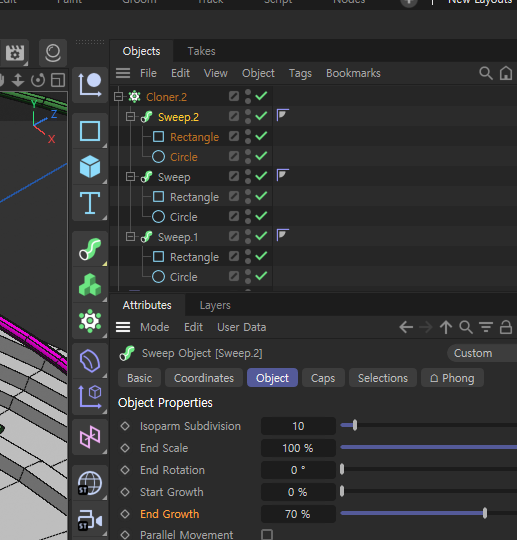This screenshot has width=517, height=540.
Task: Click the camera icon with ST badge
Action: point(90,519)
